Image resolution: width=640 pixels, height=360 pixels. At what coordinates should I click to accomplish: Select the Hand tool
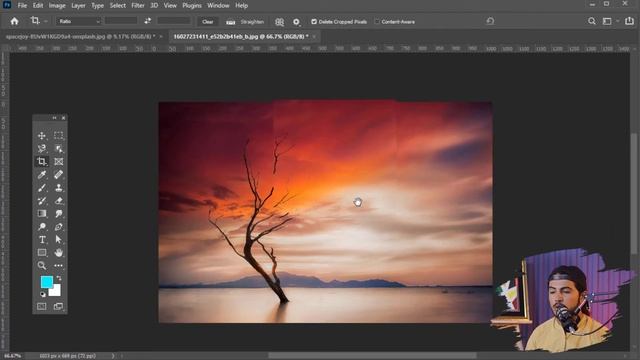pyautogui.click(x=58, y=253)
